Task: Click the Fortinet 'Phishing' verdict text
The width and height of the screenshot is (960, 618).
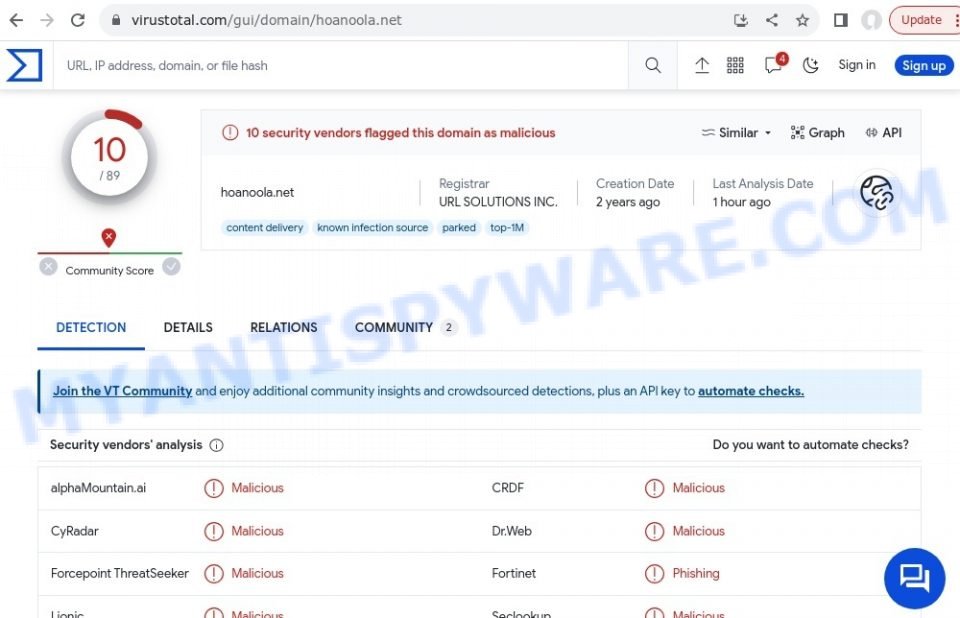Action: (696, 573)
